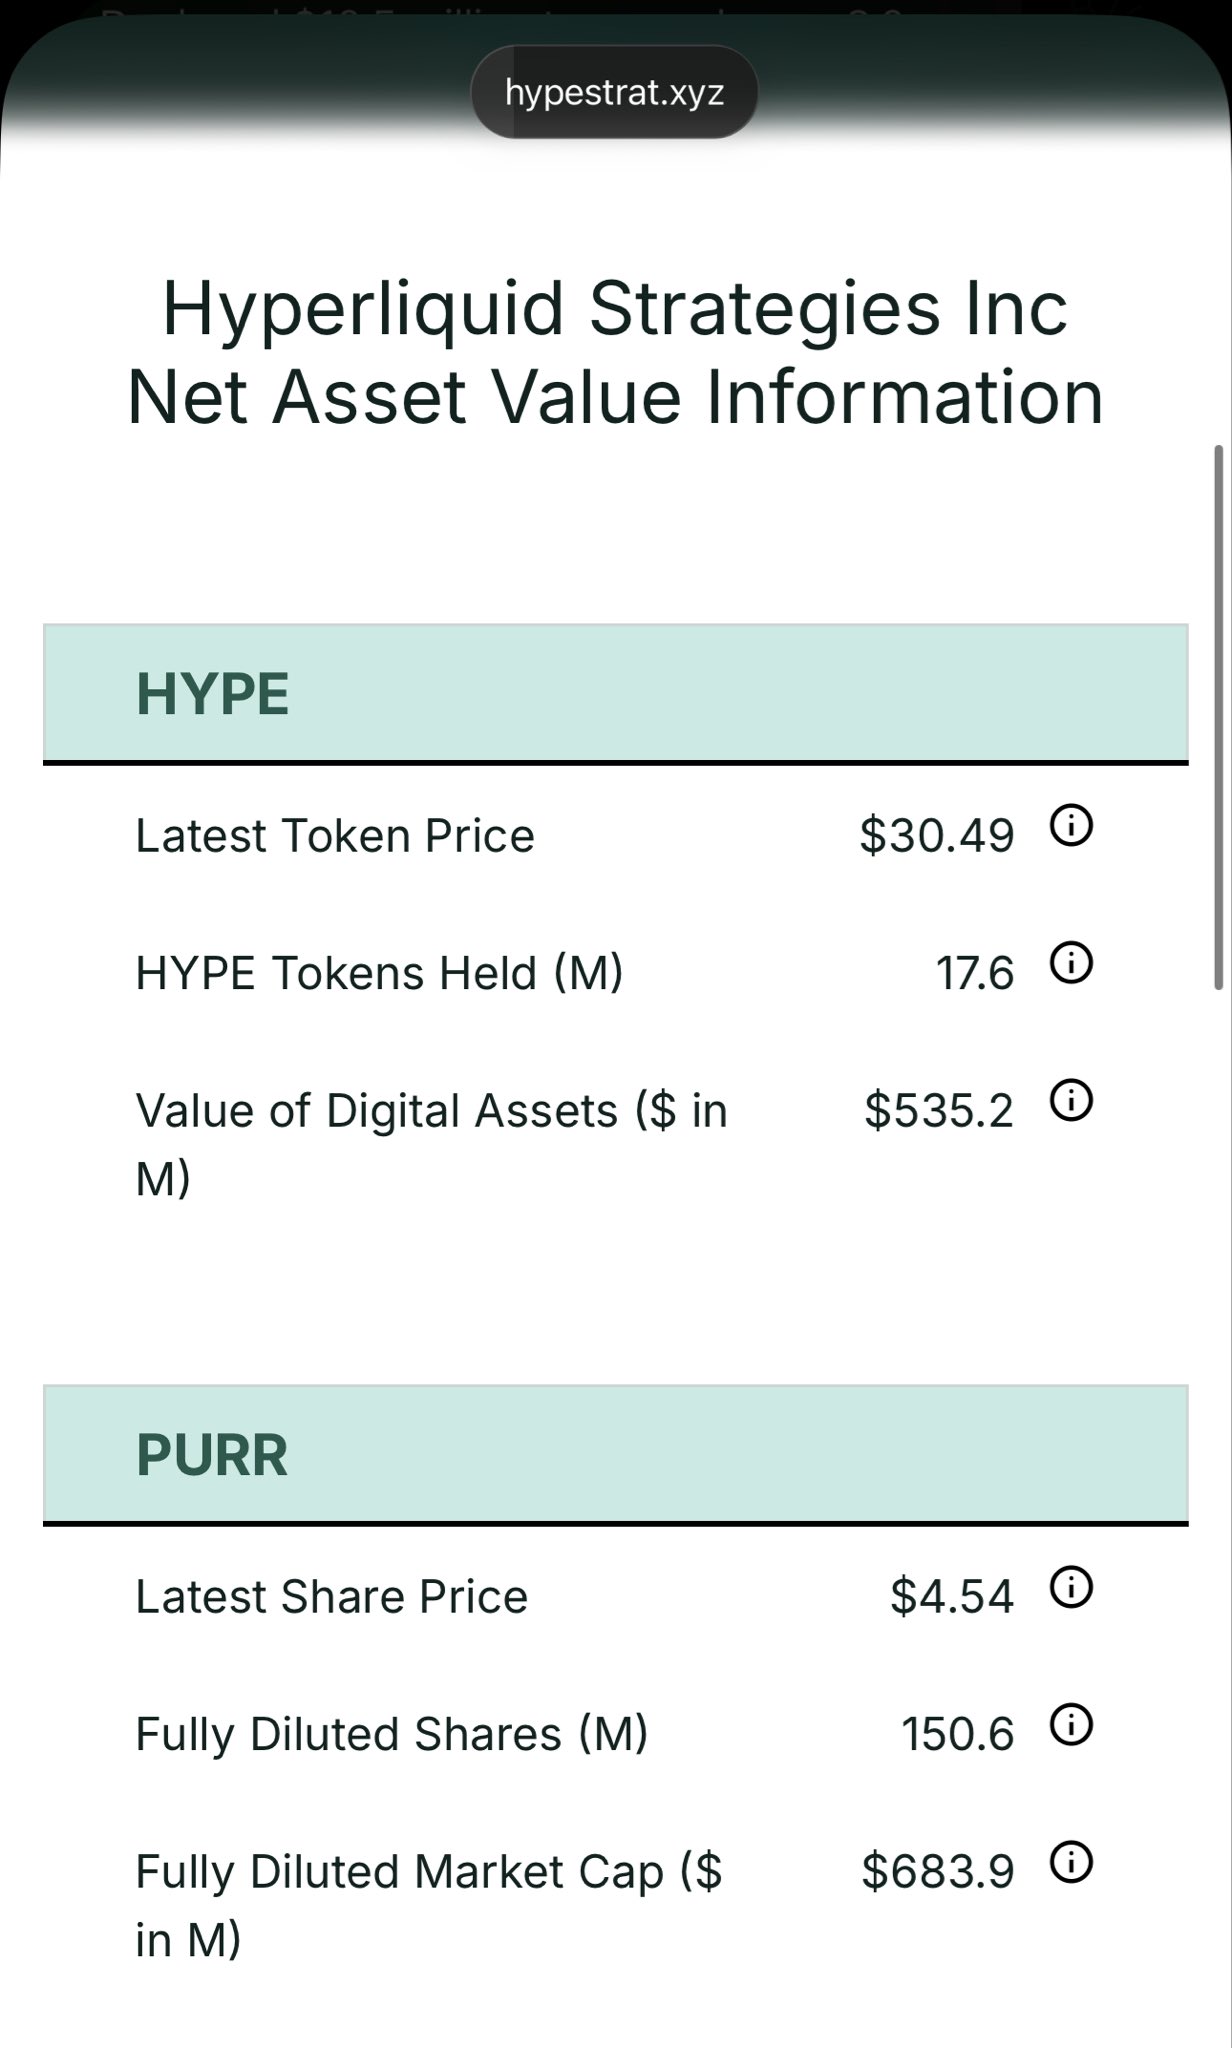Screen dimensions: 1232x2048
Task: Click the Latest Token Price label
Action: [335, 836]
